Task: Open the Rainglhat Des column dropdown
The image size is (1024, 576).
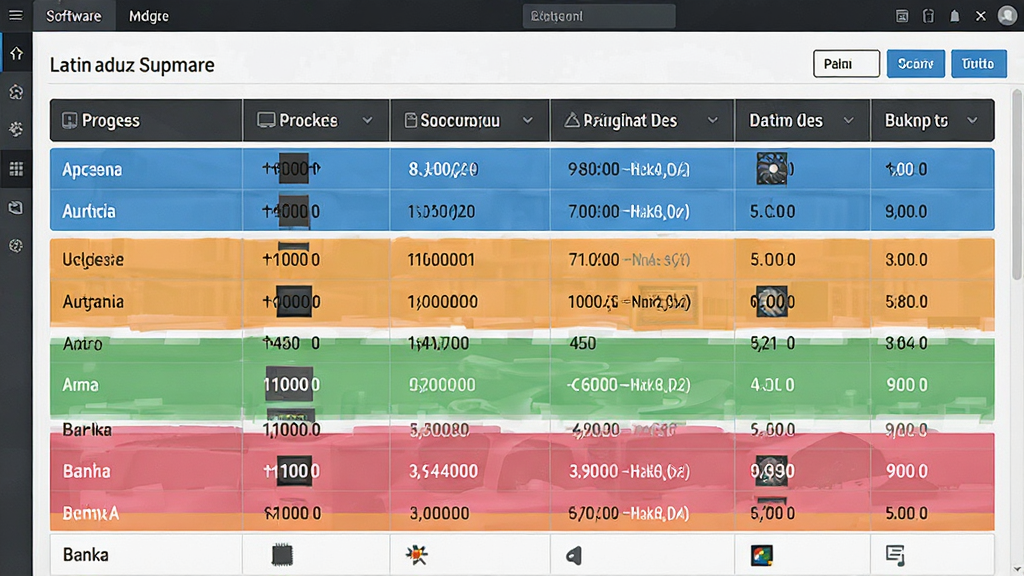Action: pyautogui.click(x=712, y=120)
